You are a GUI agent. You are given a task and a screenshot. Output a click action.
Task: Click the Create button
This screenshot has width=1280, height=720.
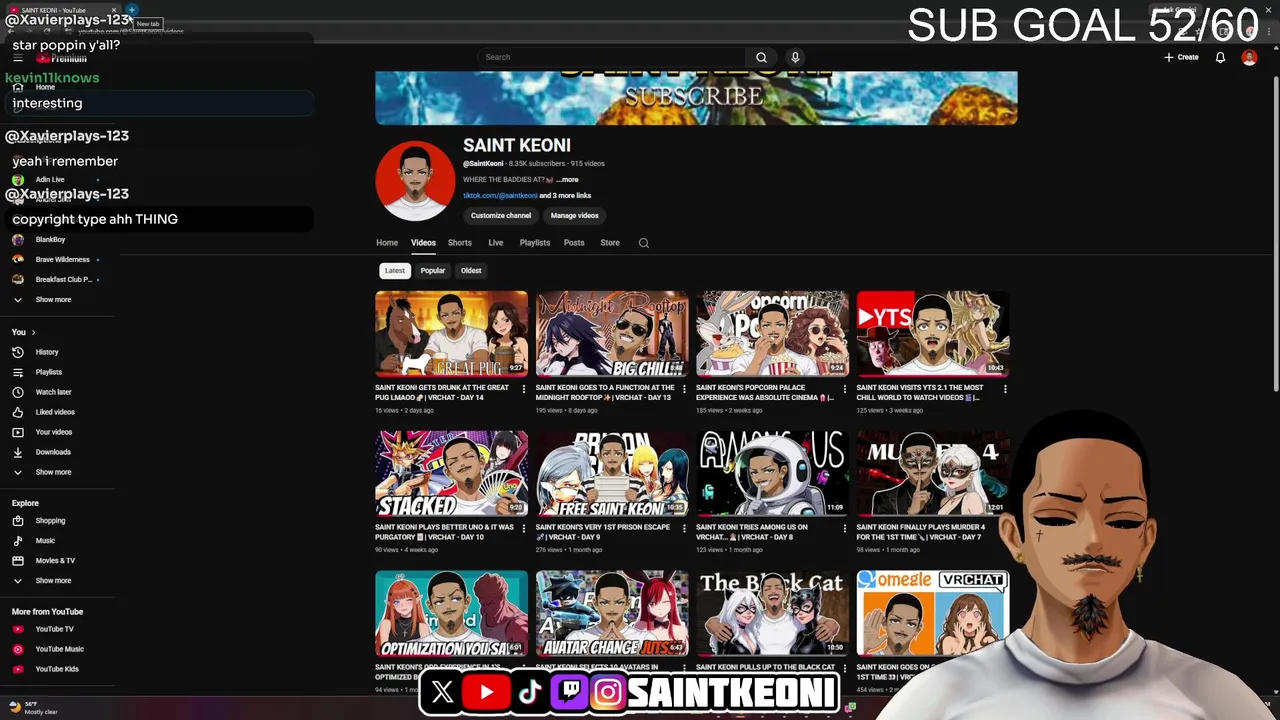[x=1181, y=57]
